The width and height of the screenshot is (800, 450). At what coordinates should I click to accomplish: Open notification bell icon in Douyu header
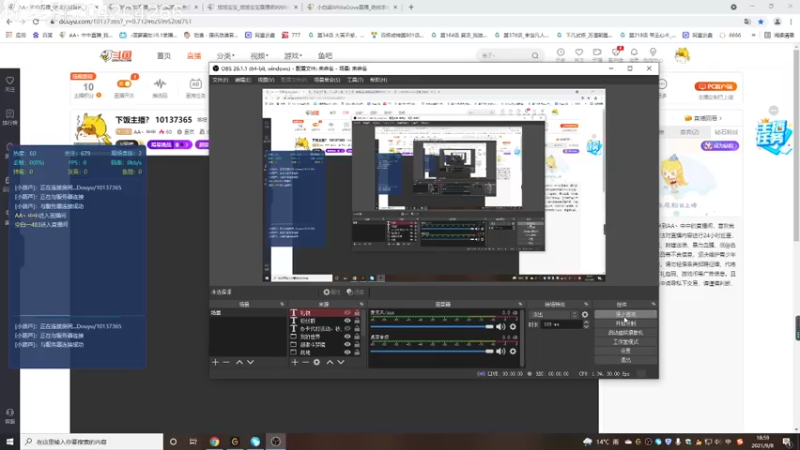tap(634, 53)
